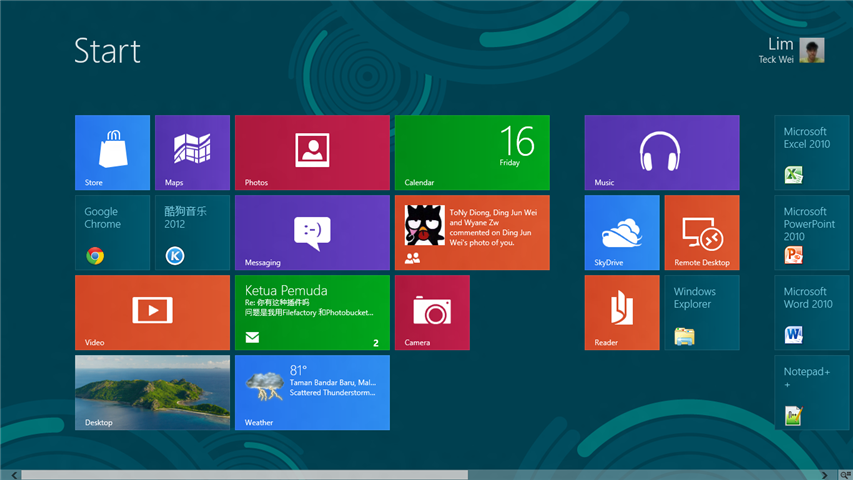Image resolution: width=853 pixels, height=480 pixels.
Task: Open Windows Explorer tile
Action: tap(702, 312)
